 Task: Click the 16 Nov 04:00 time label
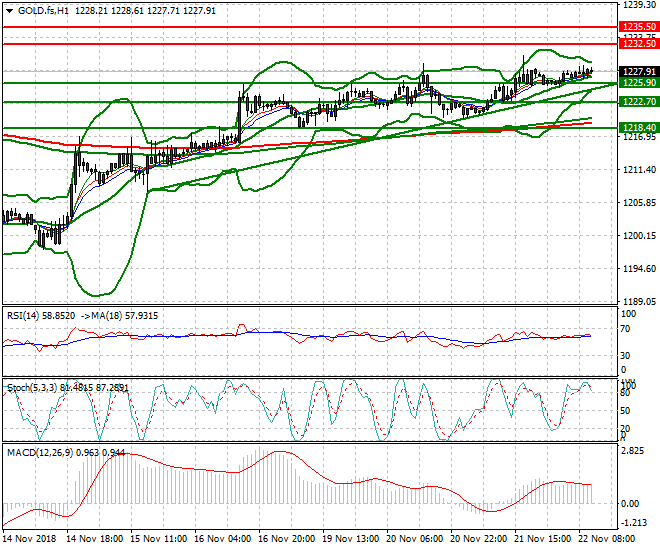[x=223, y=539]
